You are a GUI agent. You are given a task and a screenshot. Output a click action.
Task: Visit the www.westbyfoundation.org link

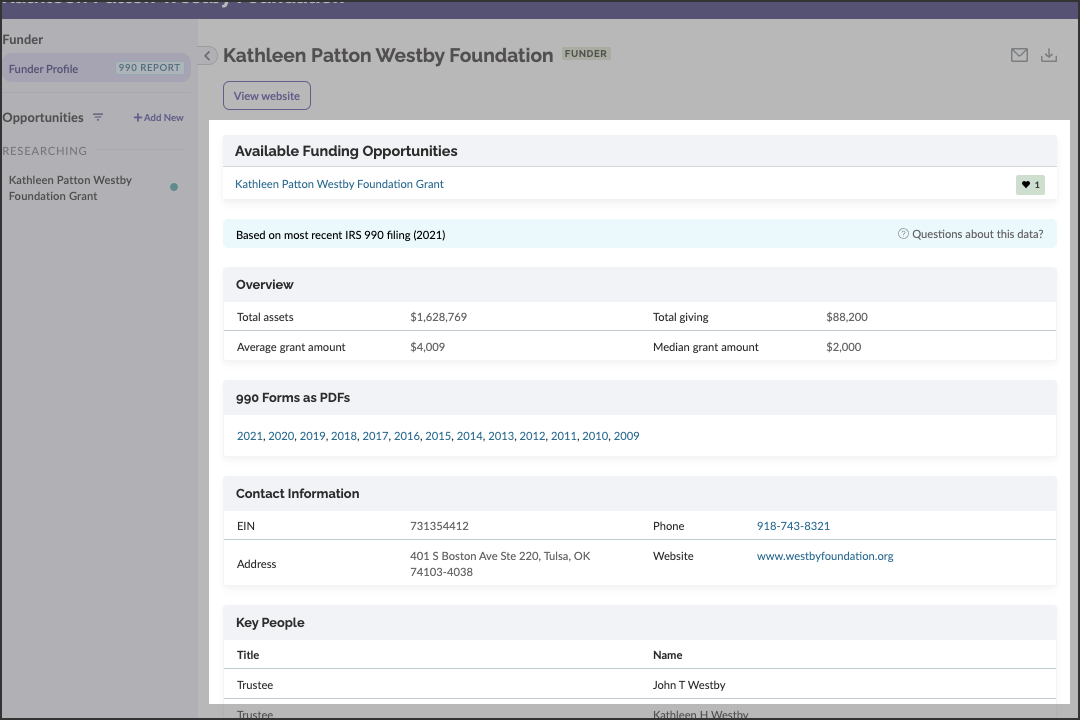(824, 556)
